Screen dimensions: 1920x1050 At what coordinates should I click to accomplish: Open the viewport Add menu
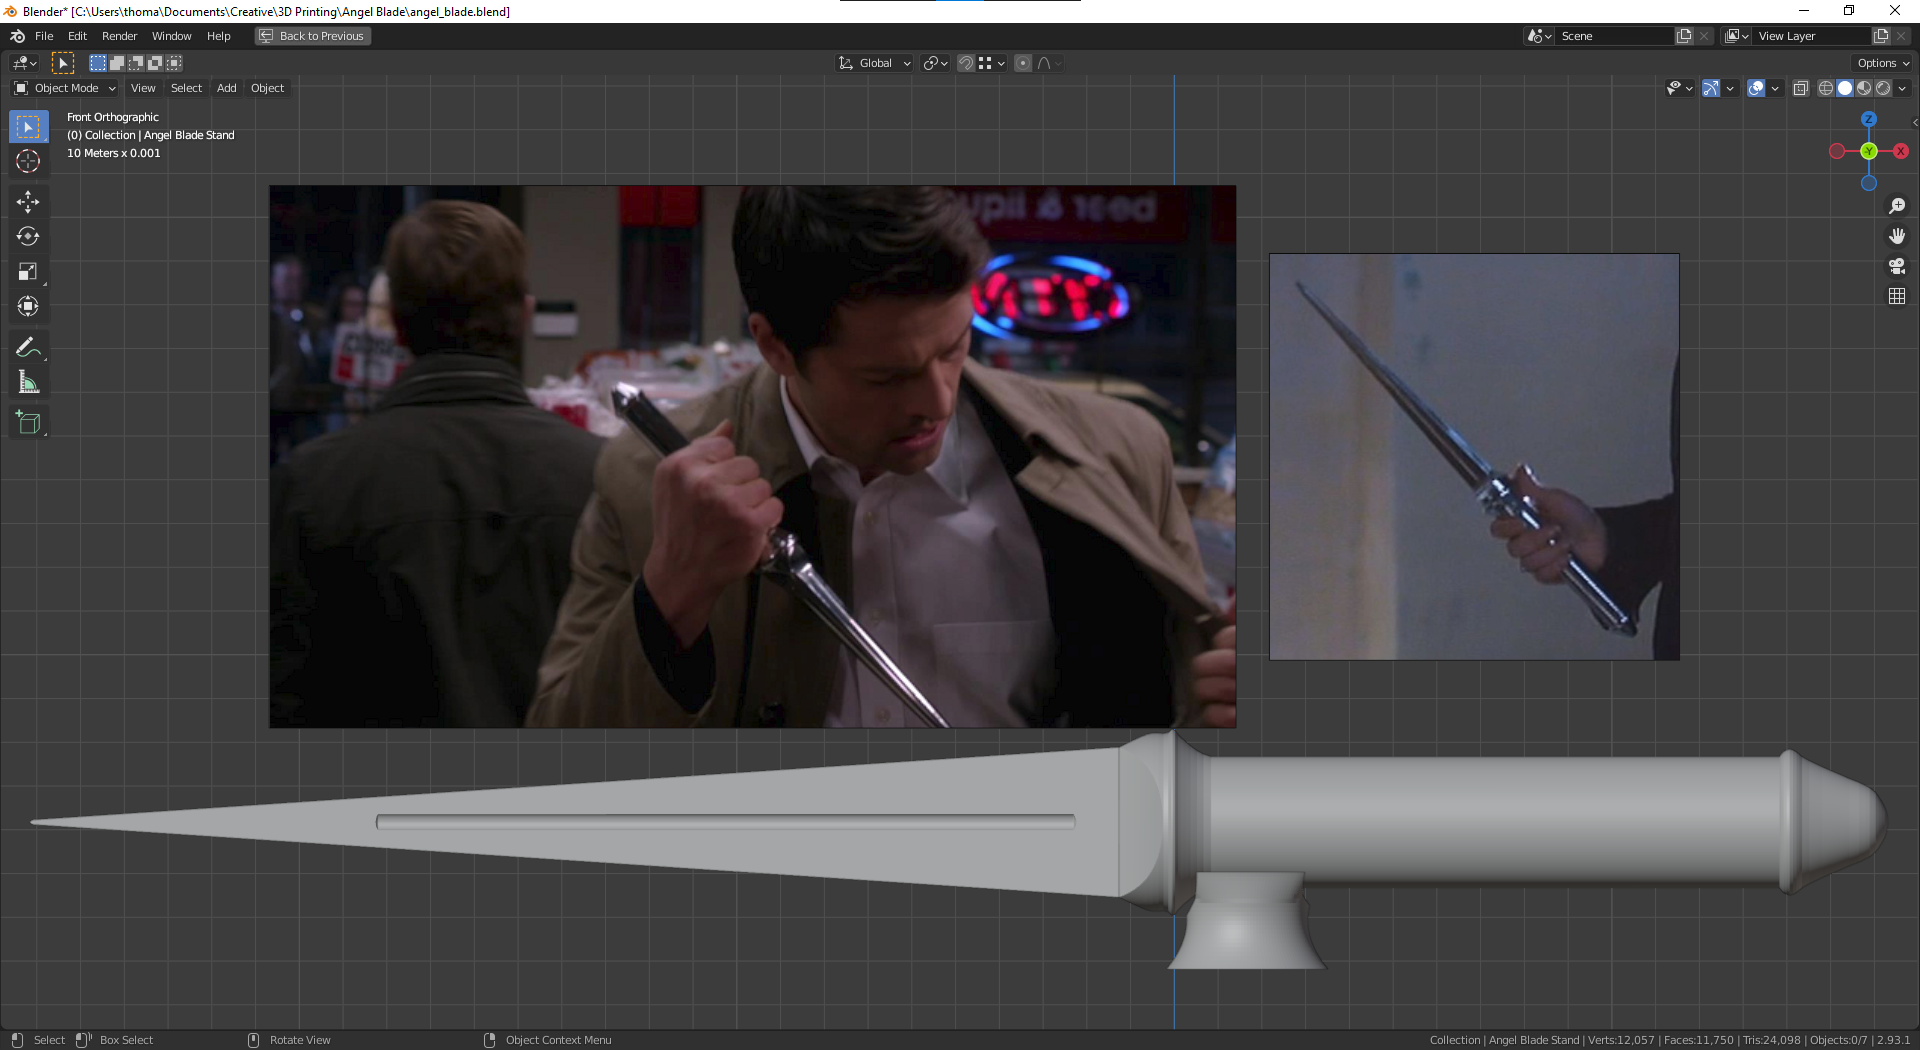coord(227,88)
